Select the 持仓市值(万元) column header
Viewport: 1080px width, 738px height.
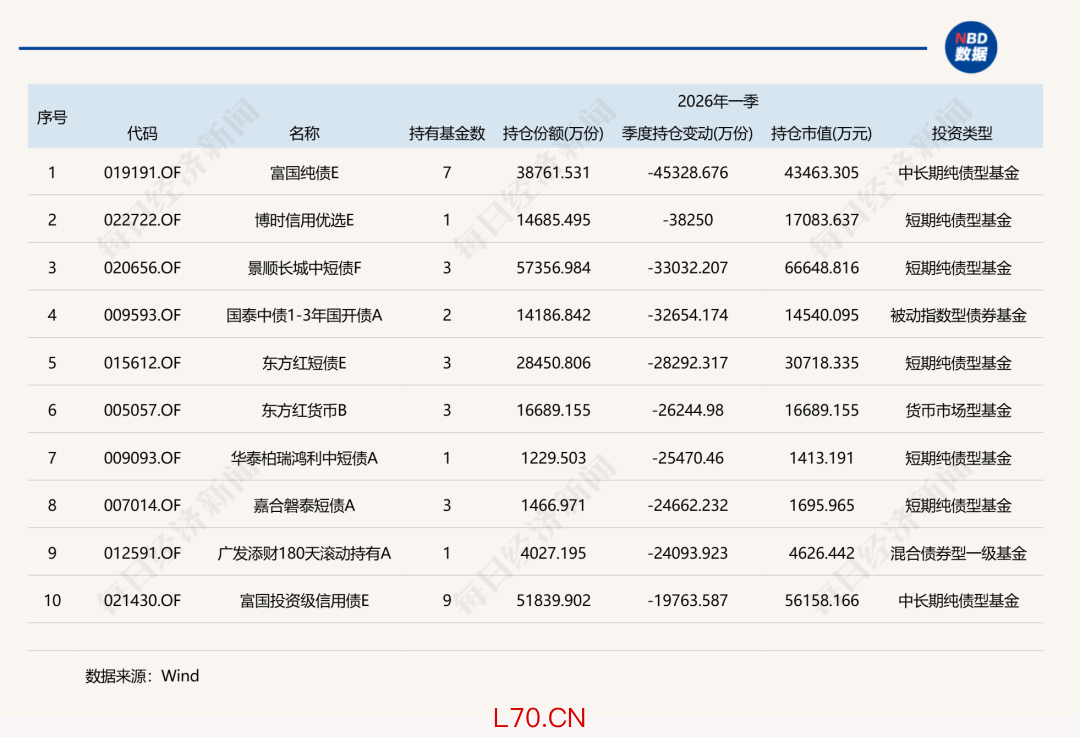821,133
